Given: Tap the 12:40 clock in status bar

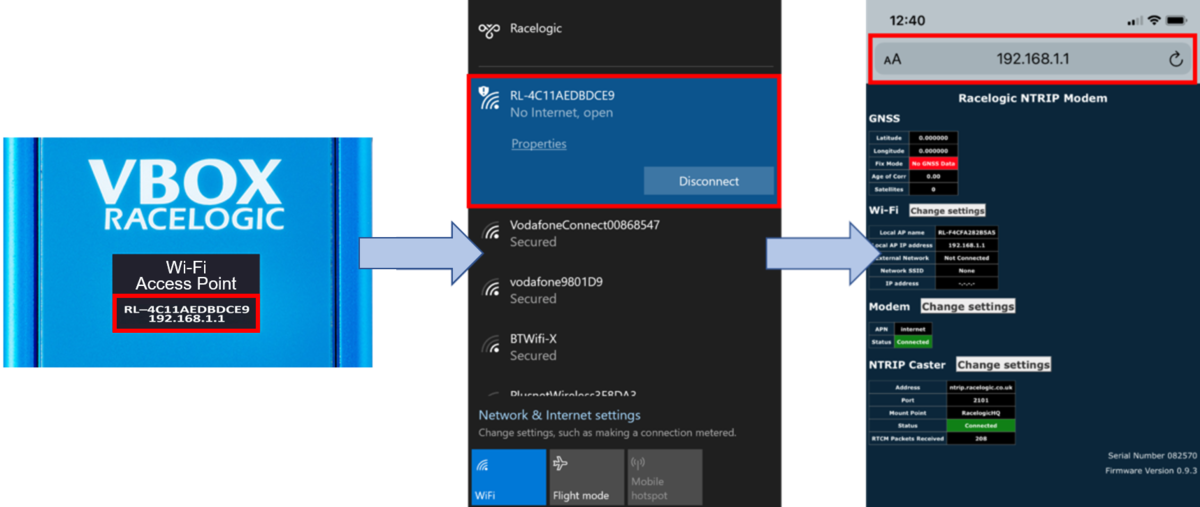Looking at the screenshot, I should pos(907,20).
